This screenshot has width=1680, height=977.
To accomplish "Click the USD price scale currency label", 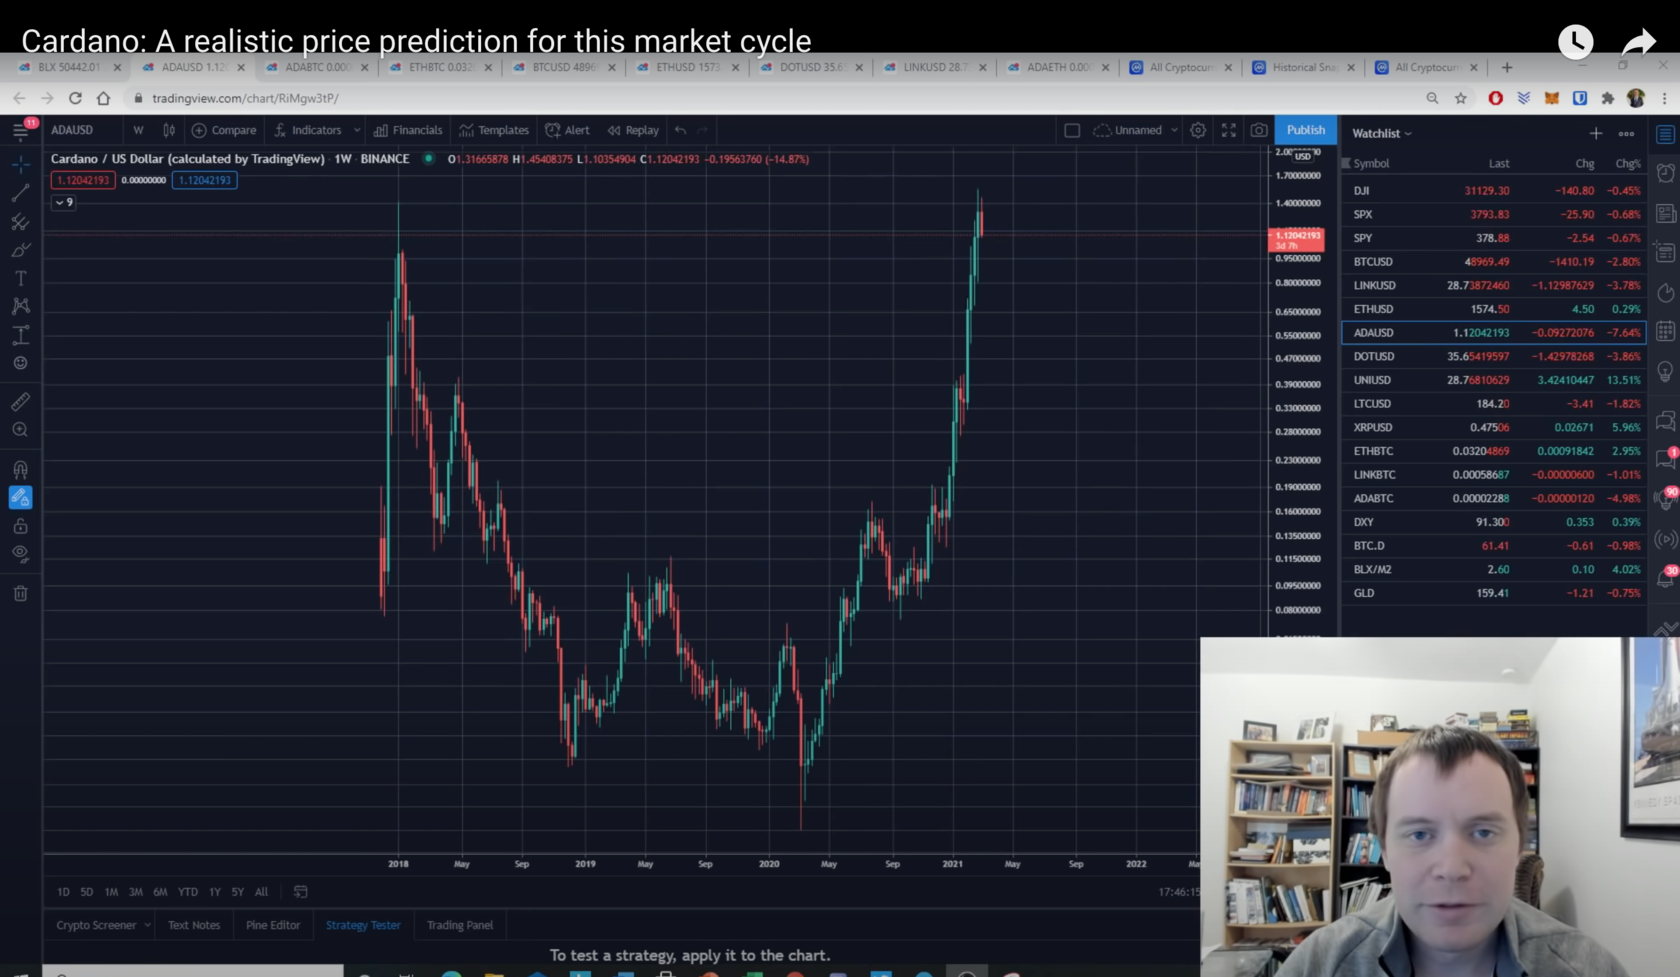I will pos(1303,156).
